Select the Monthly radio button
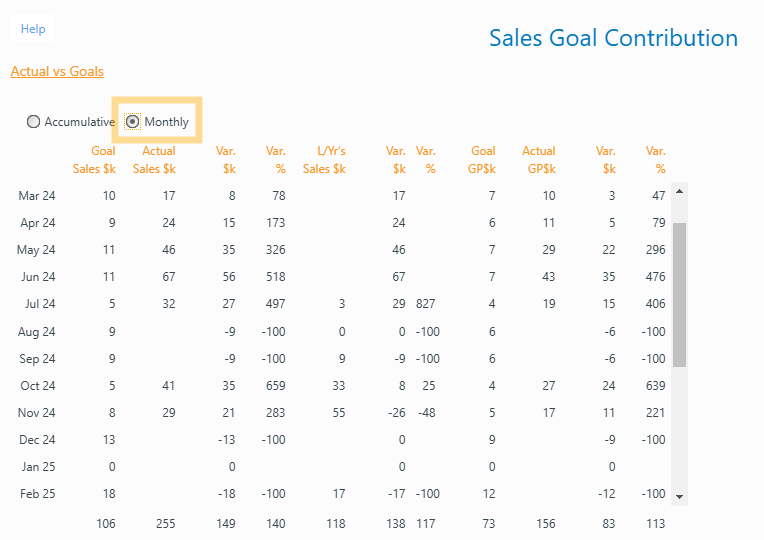764x540 pixels. tap(133, 122)
